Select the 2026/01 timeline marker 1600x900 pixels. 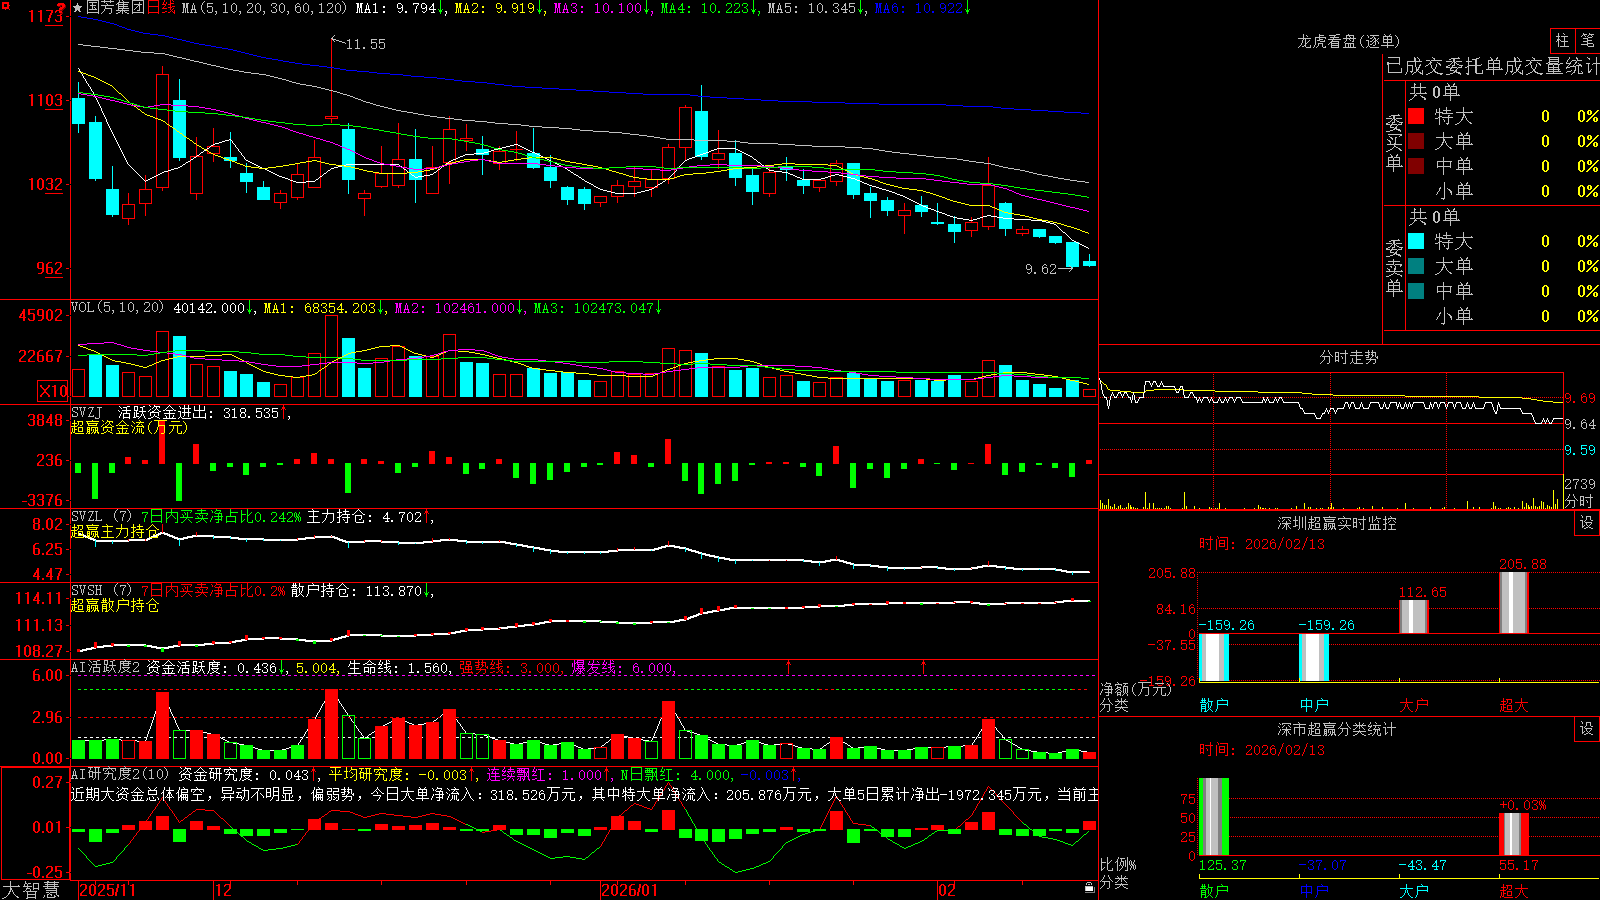tap(629, 890)
